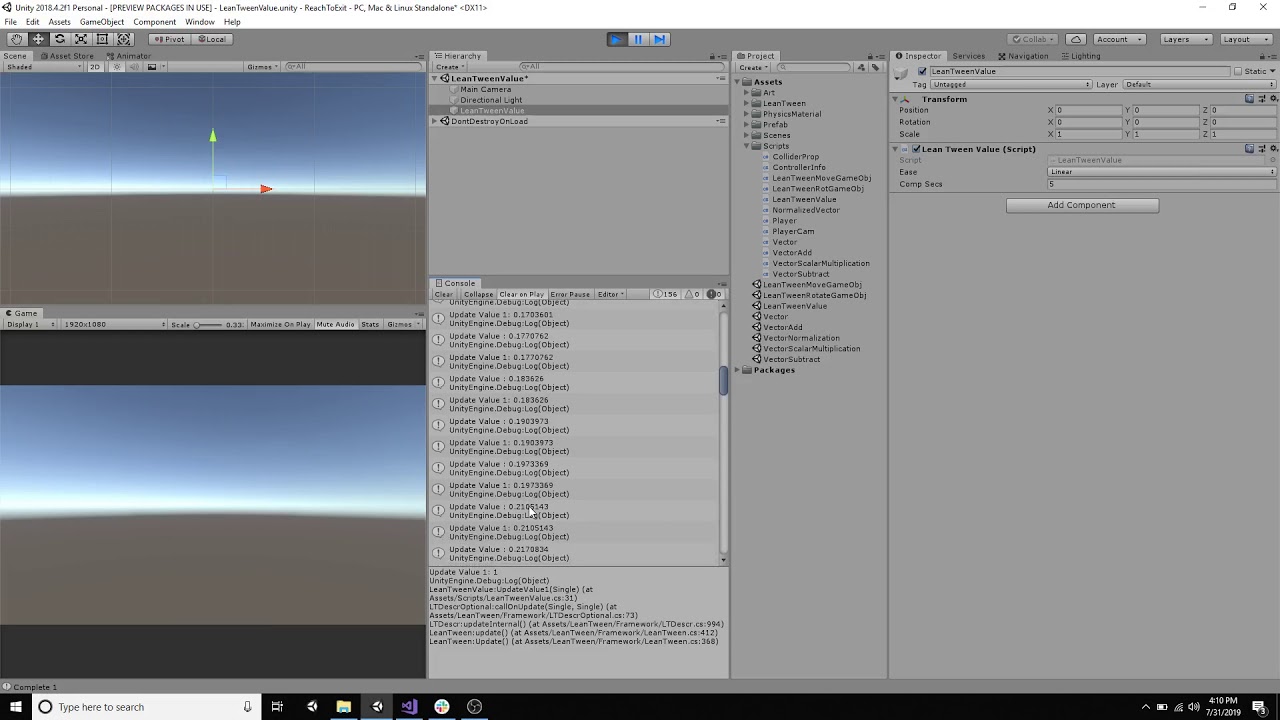The width and height of the screenshot is (1280, 720).
Task: Toggle Mute Audio in Game view
Action: click(335, 324)
